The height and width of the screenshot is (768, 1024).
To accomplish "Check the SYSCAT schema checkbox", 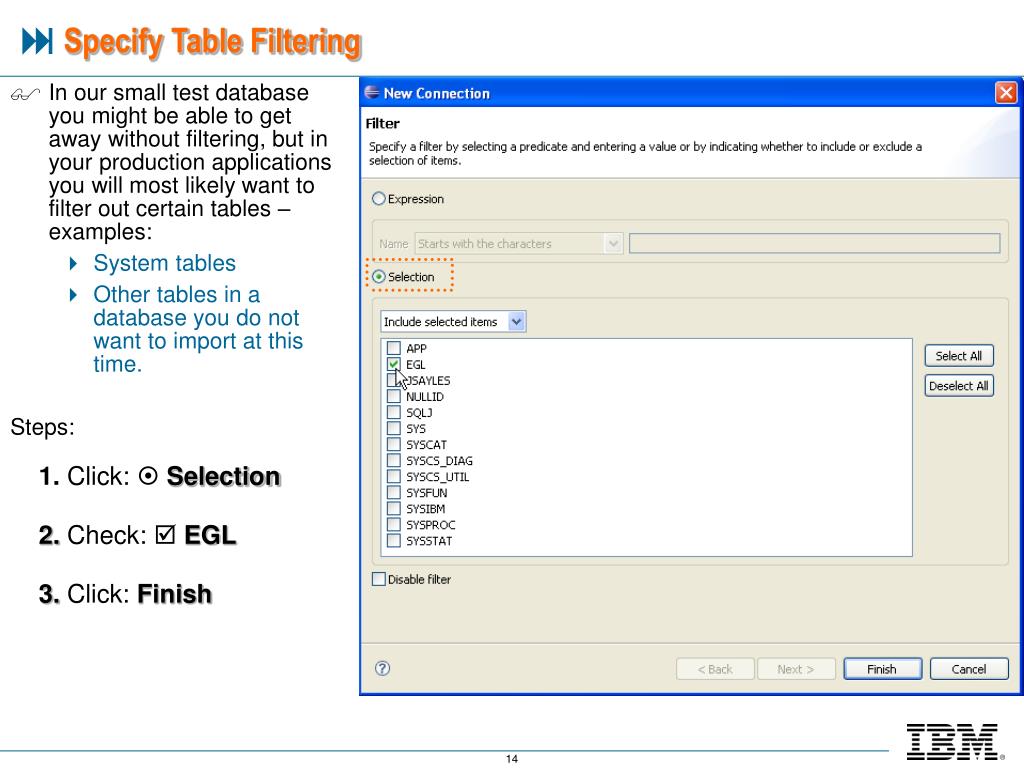I will 394,445.
